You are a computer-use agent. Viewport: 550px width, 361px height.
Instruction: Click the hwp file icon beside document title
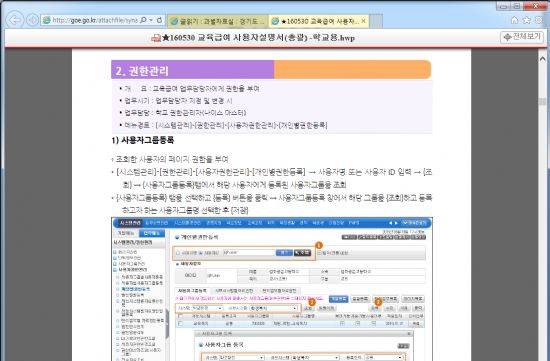click(x=156, y=38)
